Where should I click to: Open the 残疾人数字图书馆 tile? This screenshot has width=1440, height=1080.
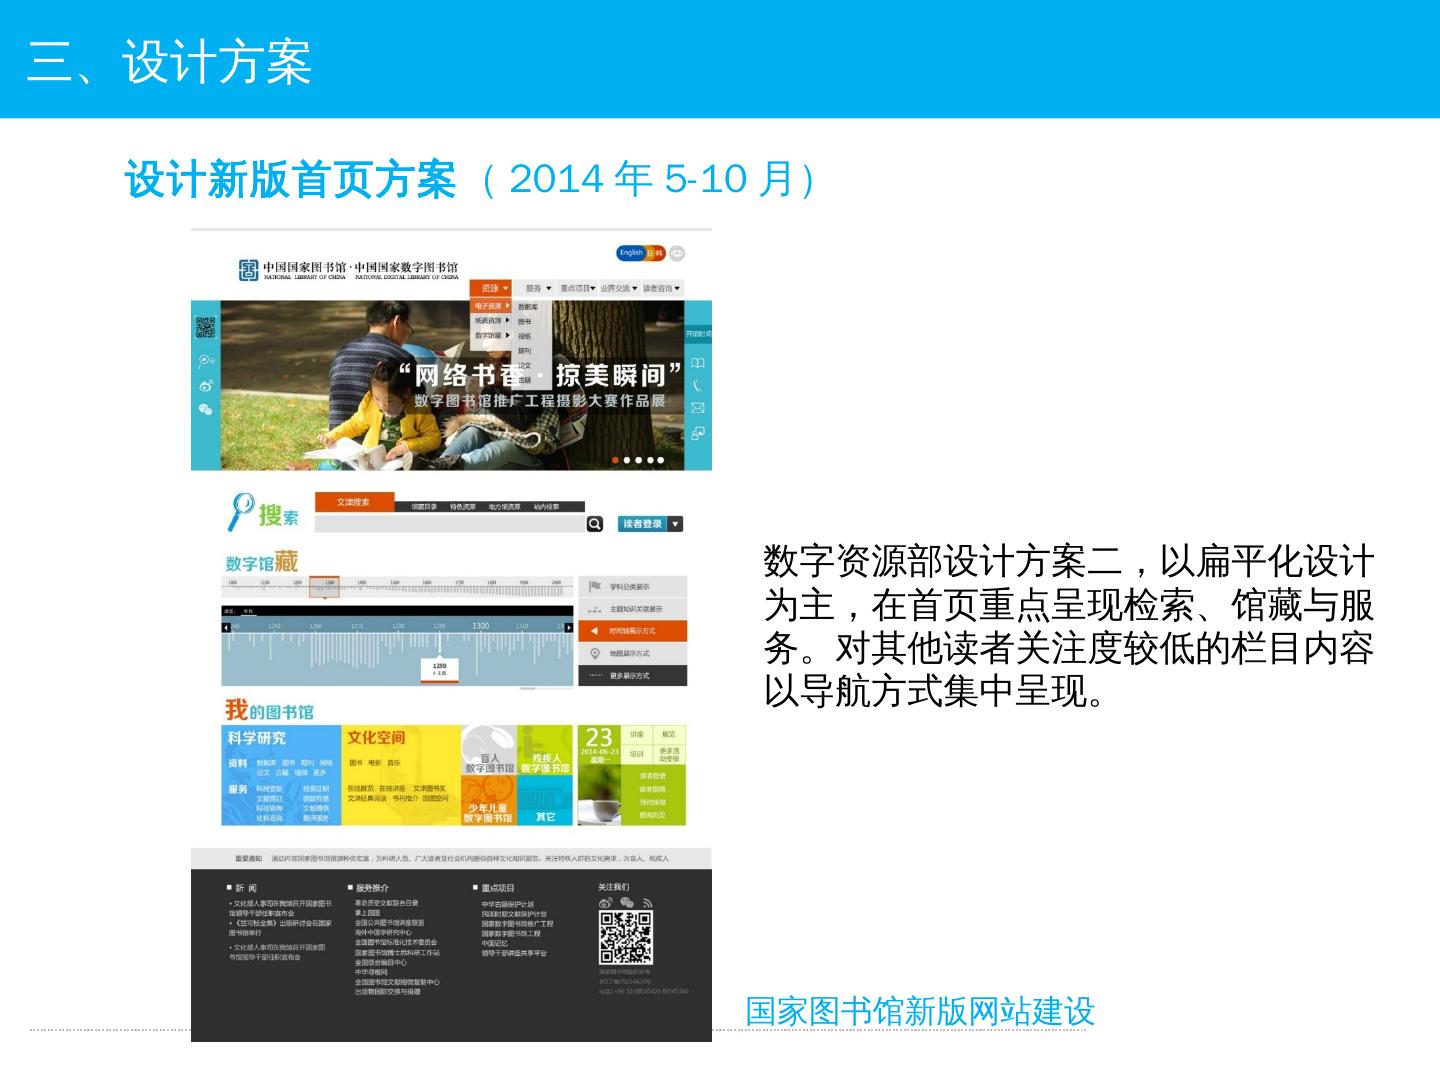pyautogui.click(x=545, y=751)
